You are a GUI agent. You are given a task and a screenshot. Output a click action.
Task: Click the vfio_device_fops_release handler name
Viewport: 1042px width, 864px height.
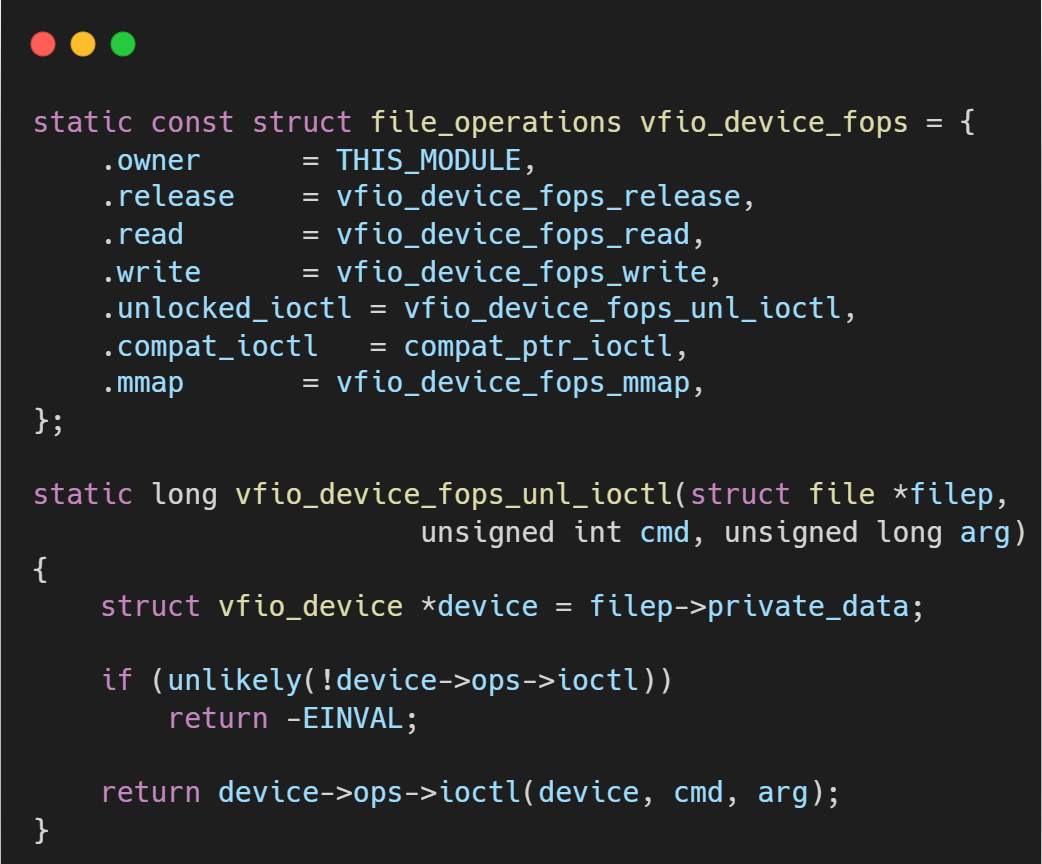pyautogui.click(x=538, y=197)
